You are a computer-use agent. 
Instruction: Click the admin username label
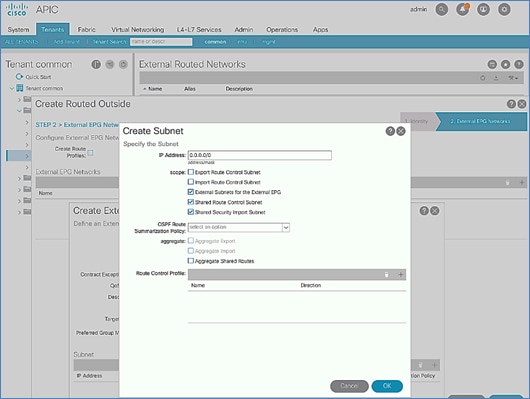point(418,9)
